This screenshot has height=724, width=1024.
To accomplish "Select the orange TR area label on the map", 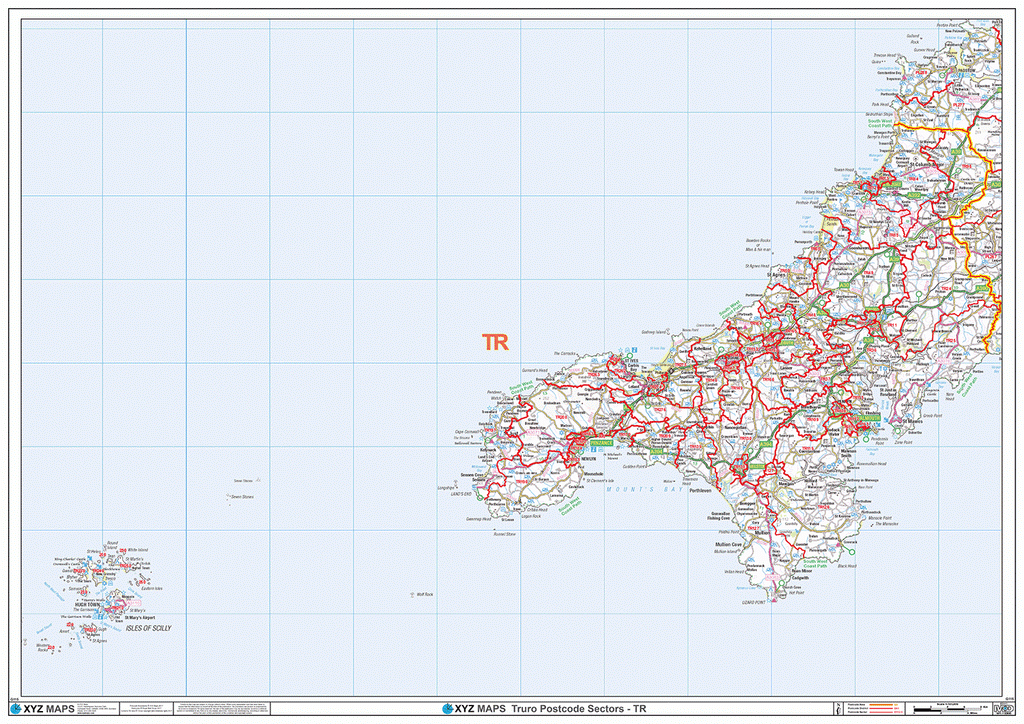I will (x=495, y=341).
